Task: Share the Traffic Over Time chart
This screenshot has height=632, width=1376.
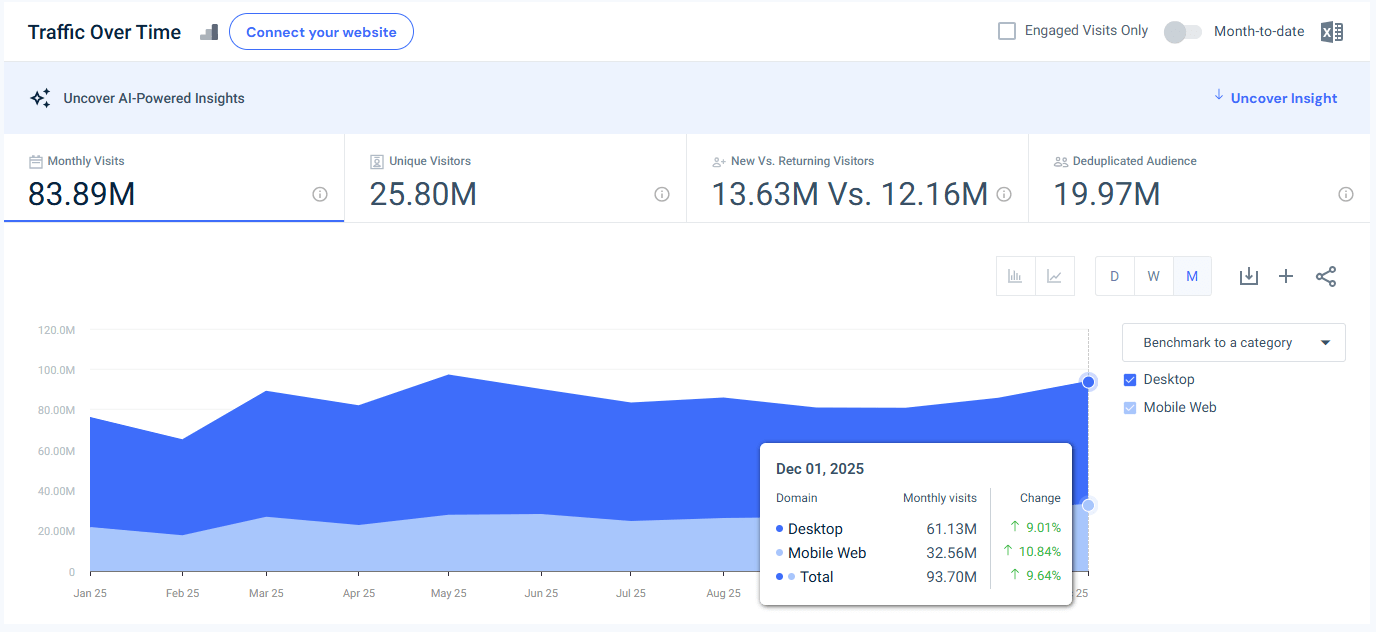Action: point(1326,276)
